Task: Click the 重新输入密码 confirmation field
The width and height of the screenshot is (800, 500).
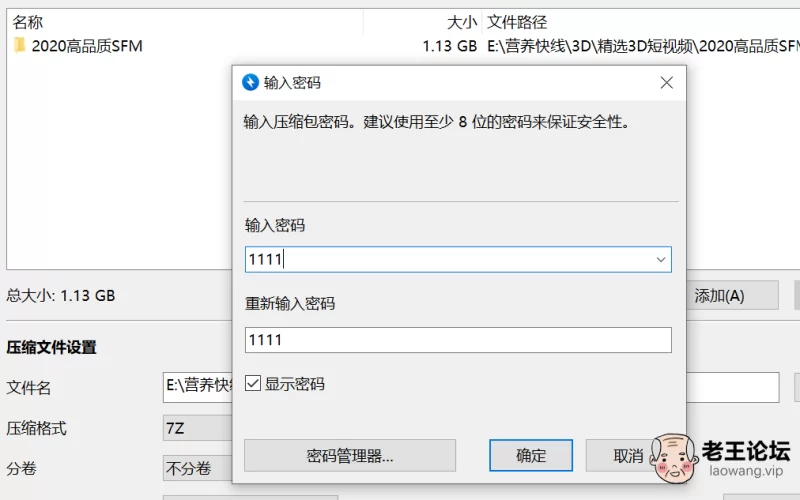Action: coord(458,340)
